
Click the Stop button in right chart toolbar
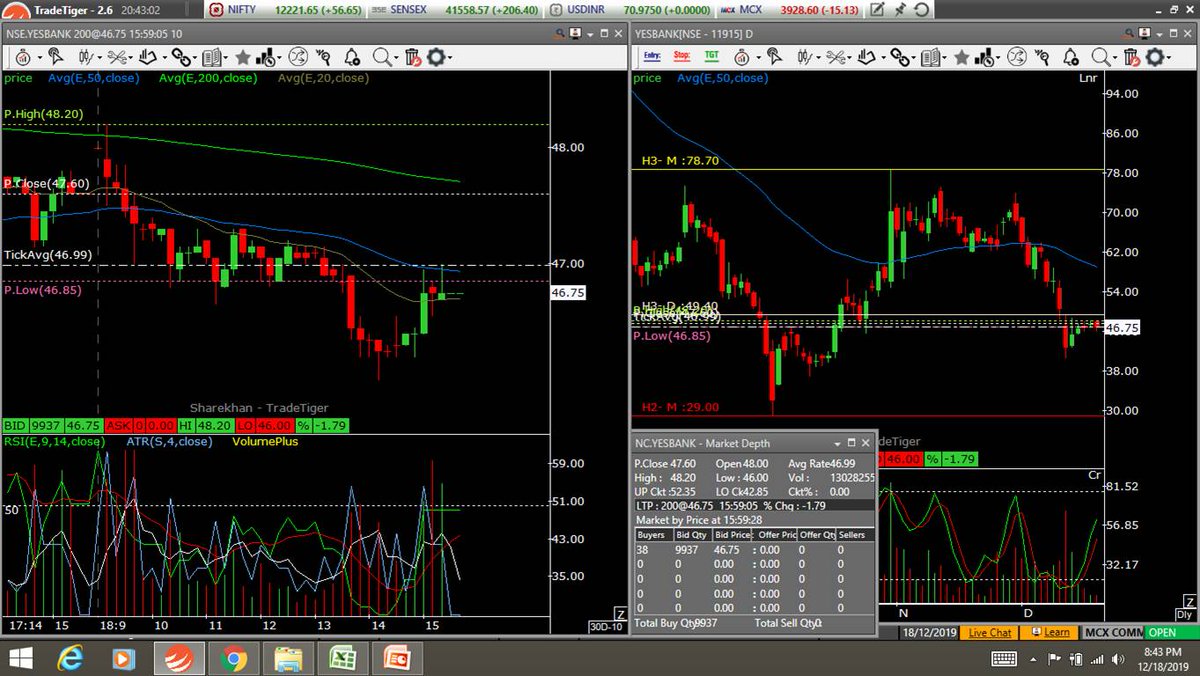[682, 56]
